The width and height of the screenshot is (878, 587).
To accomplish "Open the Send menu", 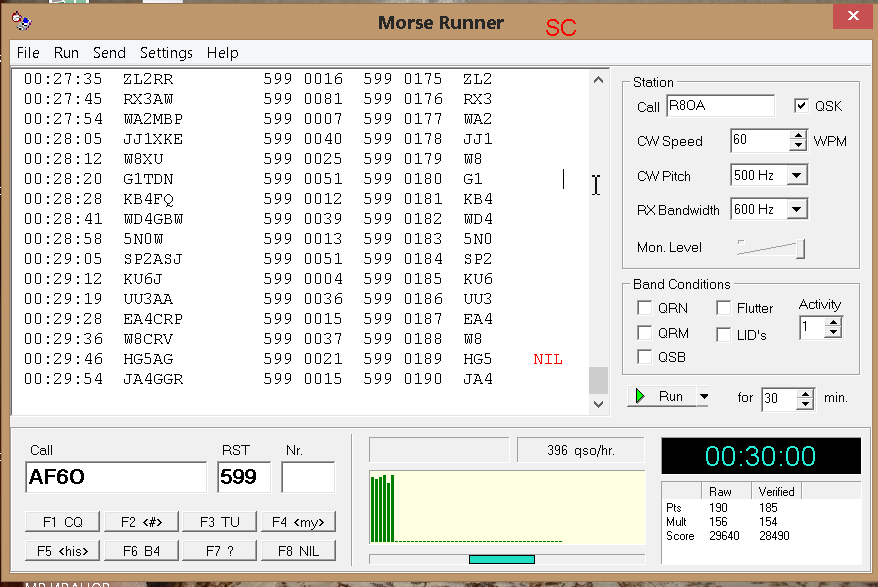I will 109,52.
